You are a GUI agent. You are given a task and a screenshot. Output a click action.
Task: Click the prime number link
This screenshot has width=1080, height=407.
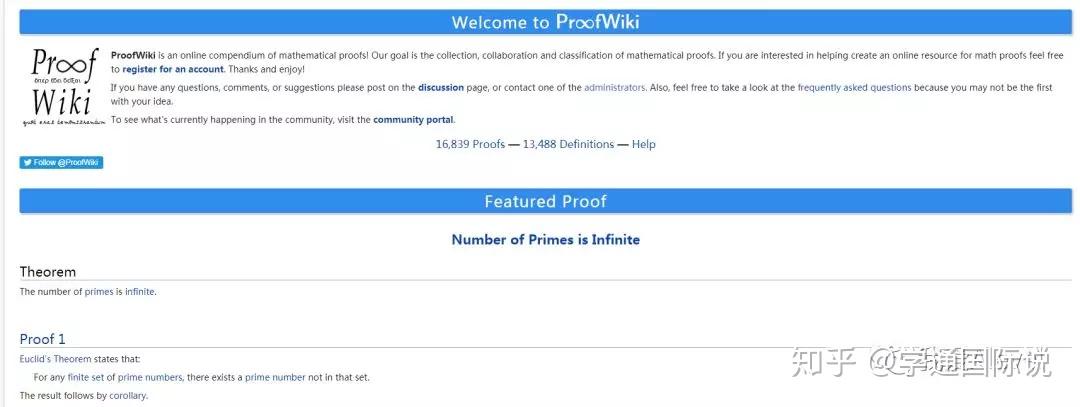point(275,377)
